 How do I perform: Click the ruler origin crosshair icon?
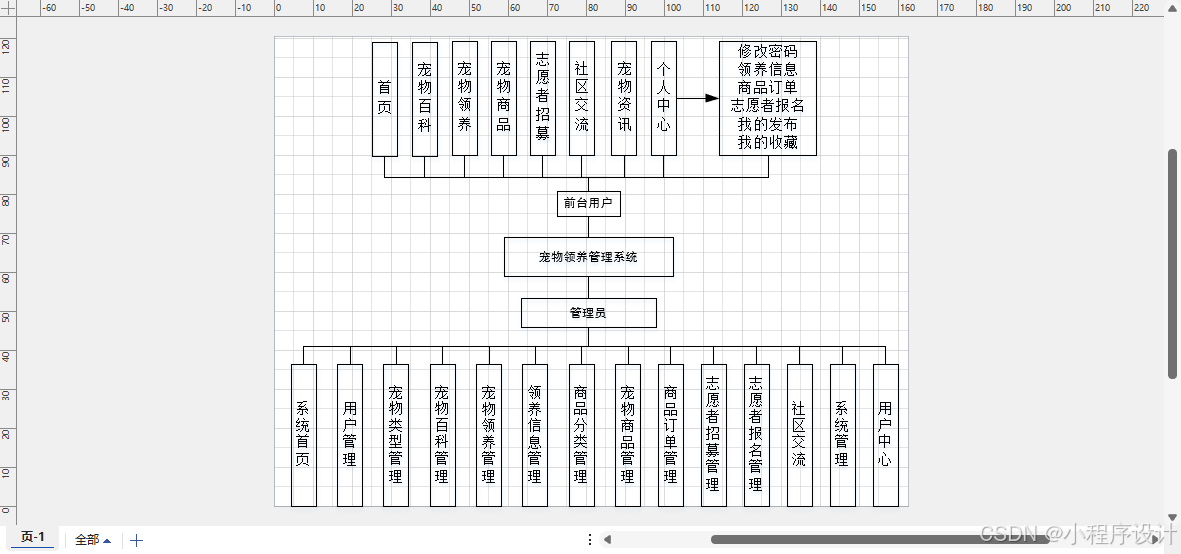[x=8, y=8]
